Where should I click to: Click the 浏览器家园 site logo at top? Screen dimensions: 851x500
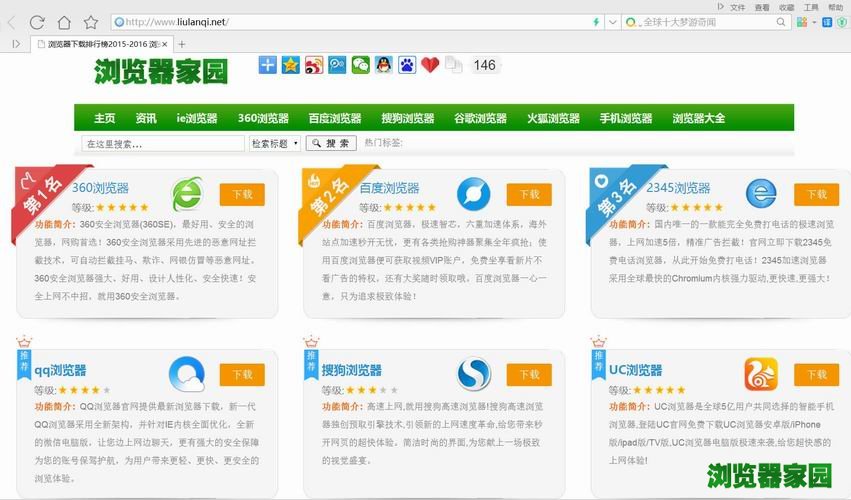pyautogui.click(x=161, y=72)
